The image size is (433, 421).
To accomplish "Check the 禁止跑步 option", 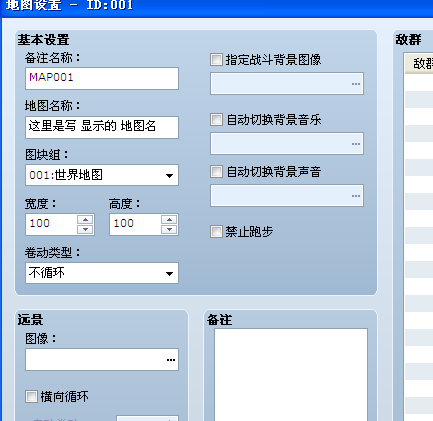I will (x=216, y=232).
